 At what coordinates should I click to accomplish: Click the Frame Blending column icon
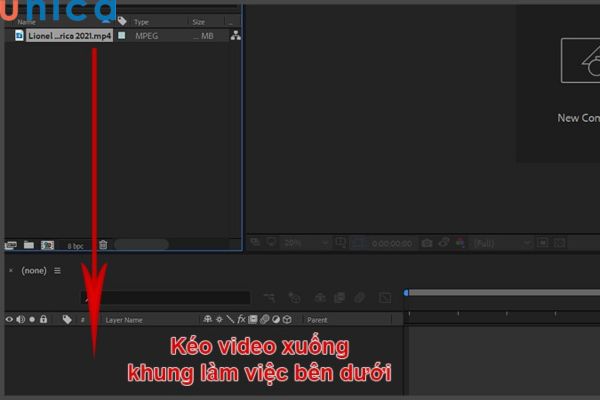[x=253, y=319]
